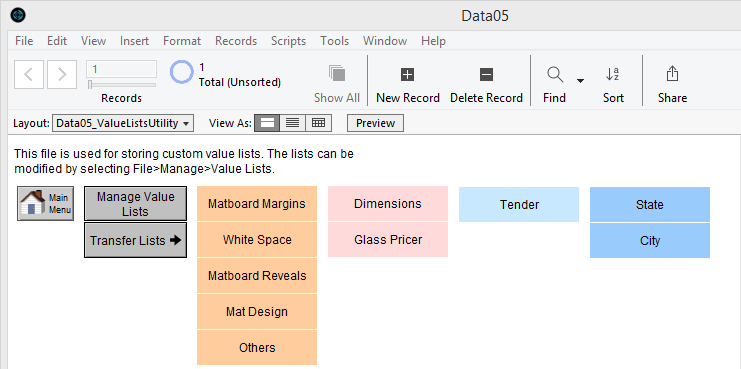Click the FileMaker app icon in title bar
The height and width of the screenshot is (369, 741).
click(x=18, y=16)
